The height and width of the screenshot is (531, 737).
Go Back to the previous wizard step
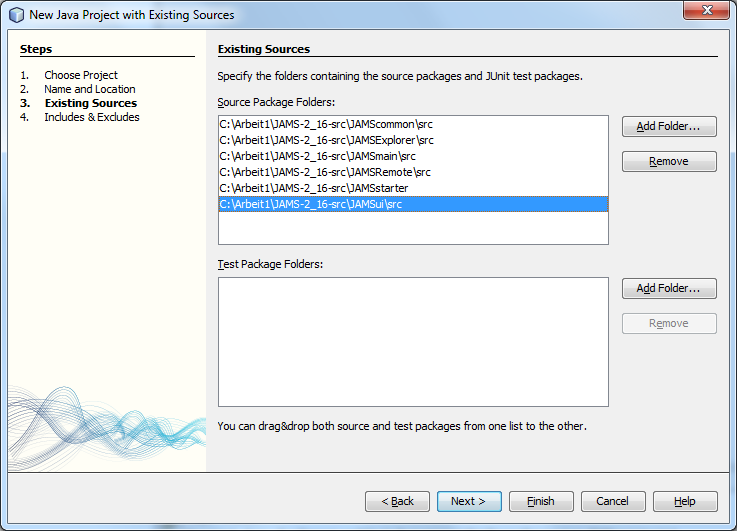[397, 501]
